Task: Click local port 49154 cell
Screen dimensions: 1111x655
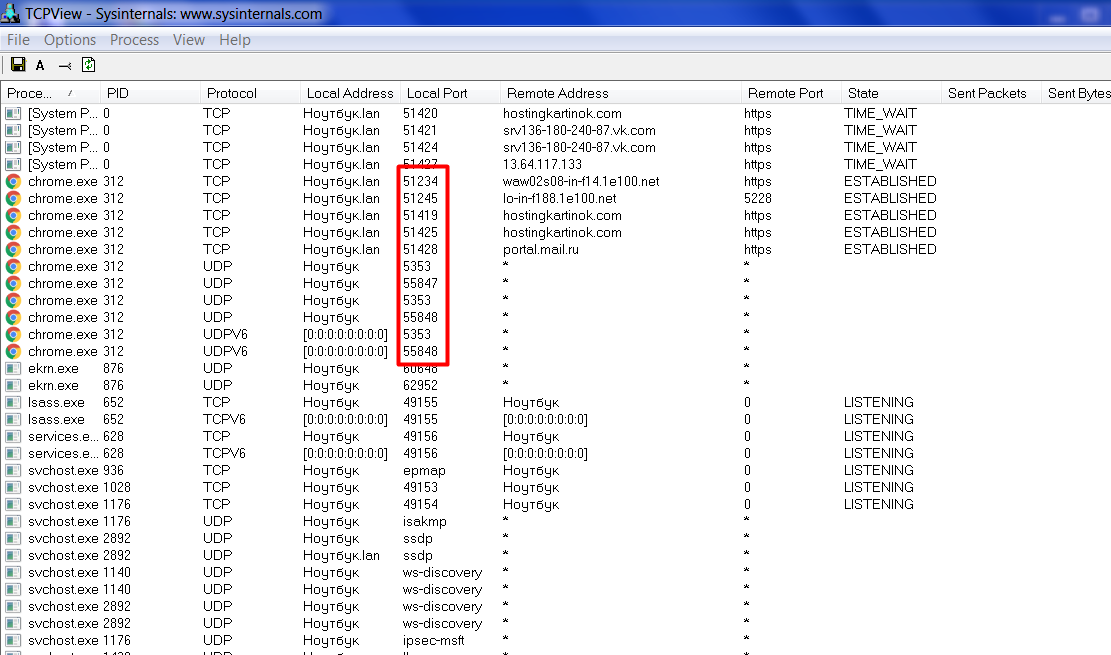Action: tap(420, 505)
